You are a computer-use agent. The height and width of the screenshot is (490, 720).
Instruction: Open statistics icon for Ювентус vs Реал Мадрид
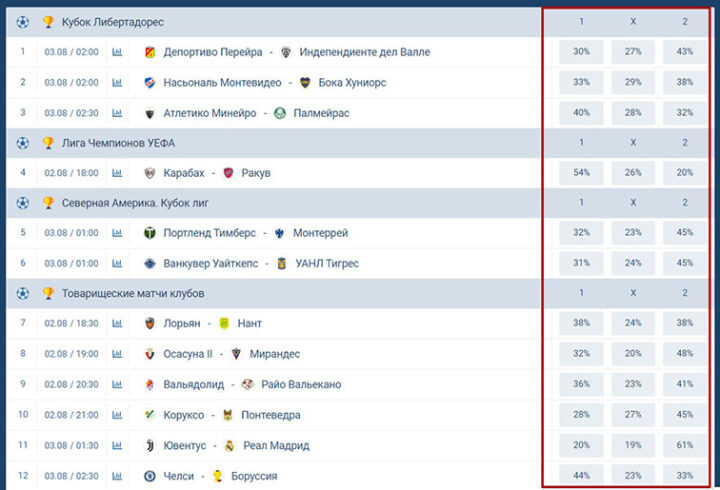click(x=117, y=445)
